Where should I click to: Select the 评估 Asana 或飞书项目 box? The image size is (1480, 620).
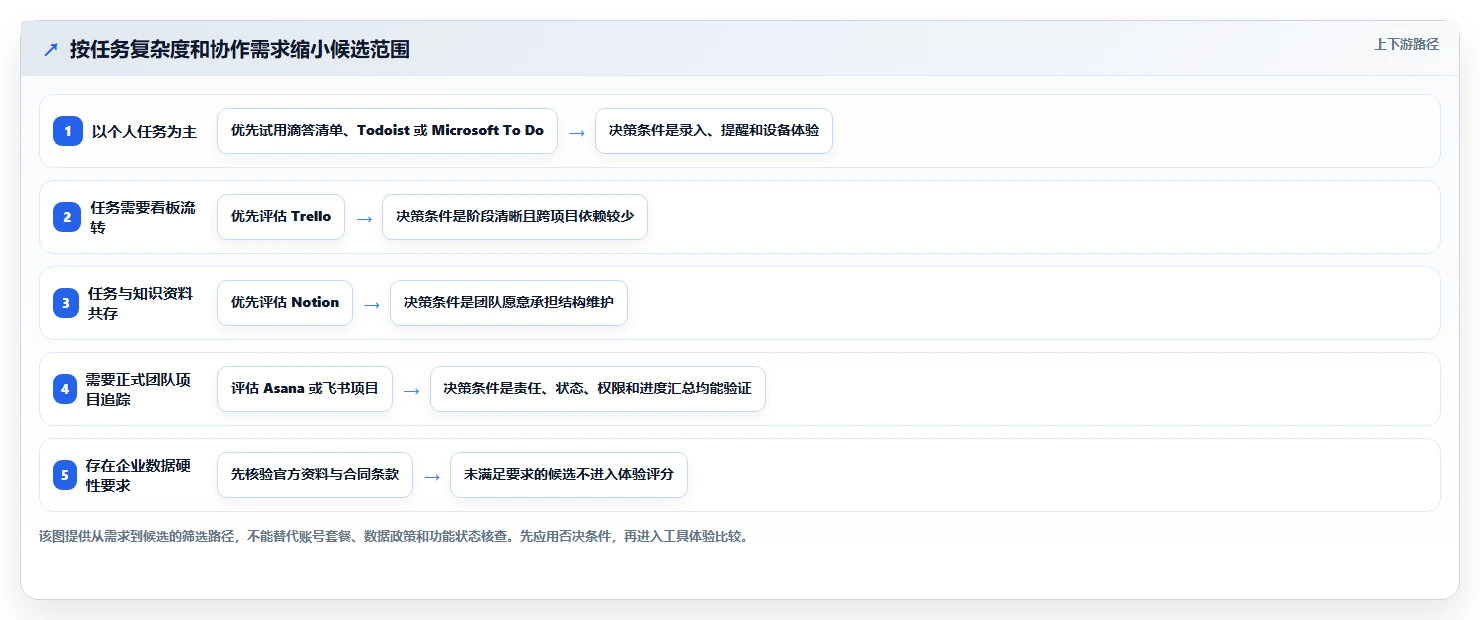point(305,389)
